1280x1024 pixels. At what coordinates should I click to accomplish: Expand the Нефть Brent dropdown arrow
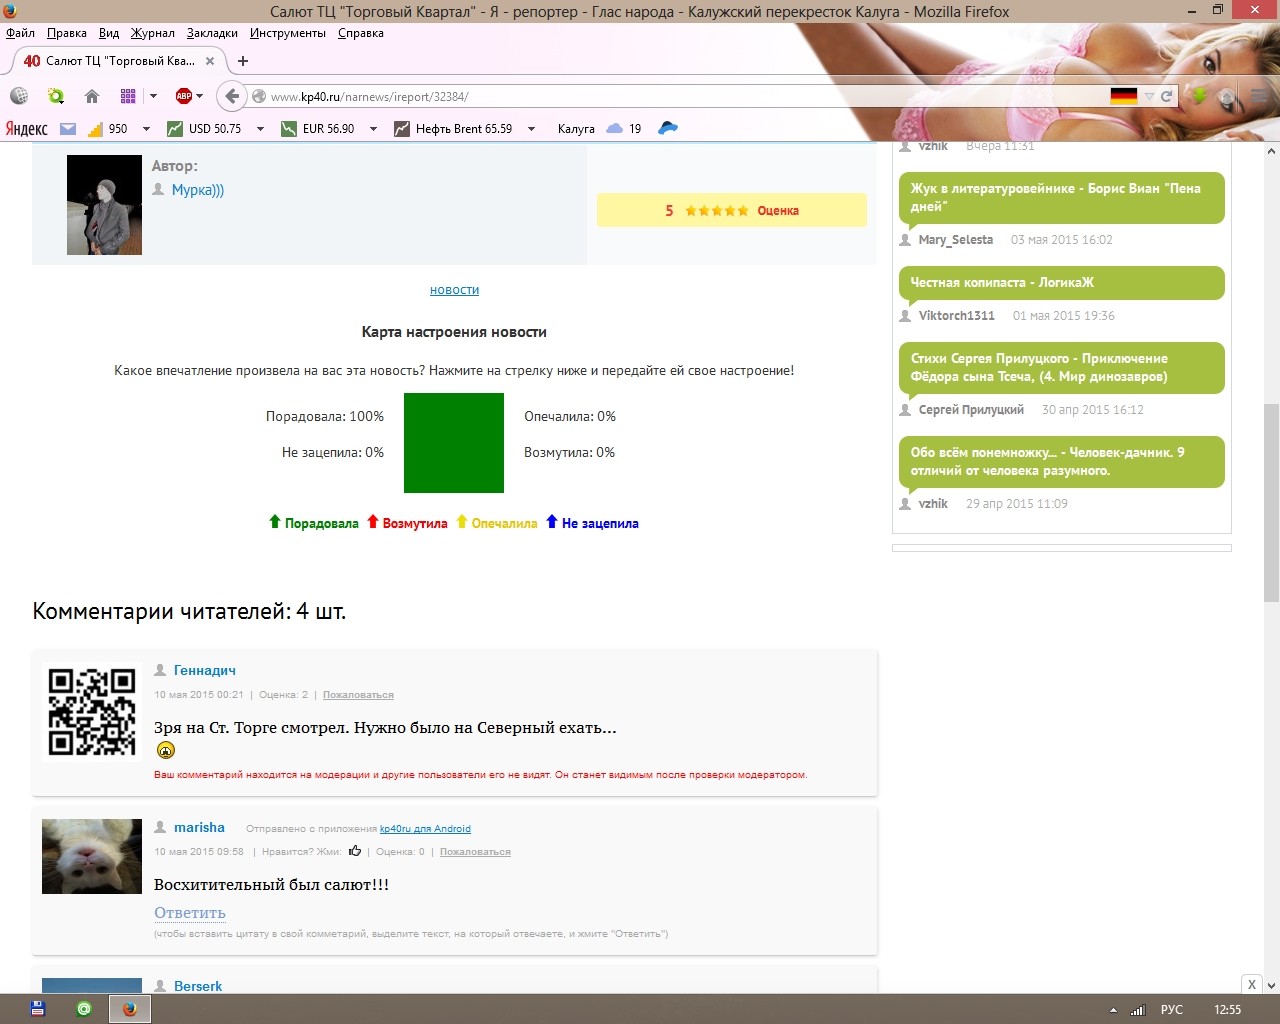[531, 129]
